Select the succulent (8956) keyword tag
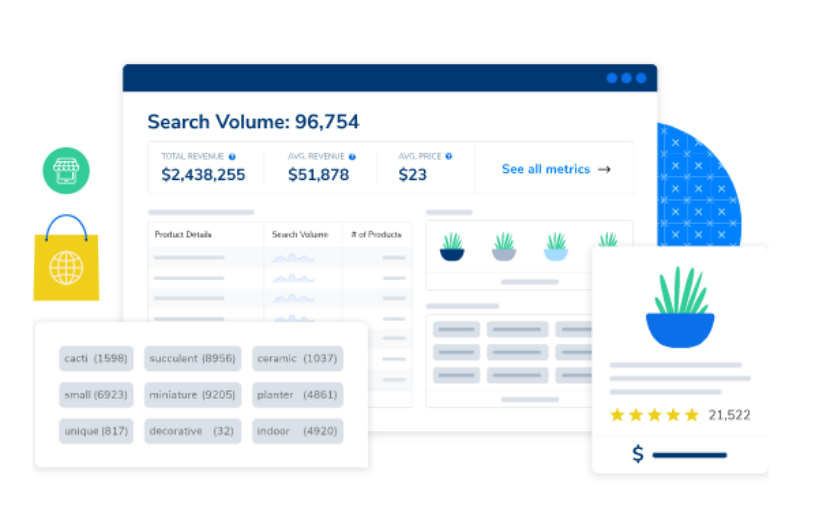 (192, 358)
